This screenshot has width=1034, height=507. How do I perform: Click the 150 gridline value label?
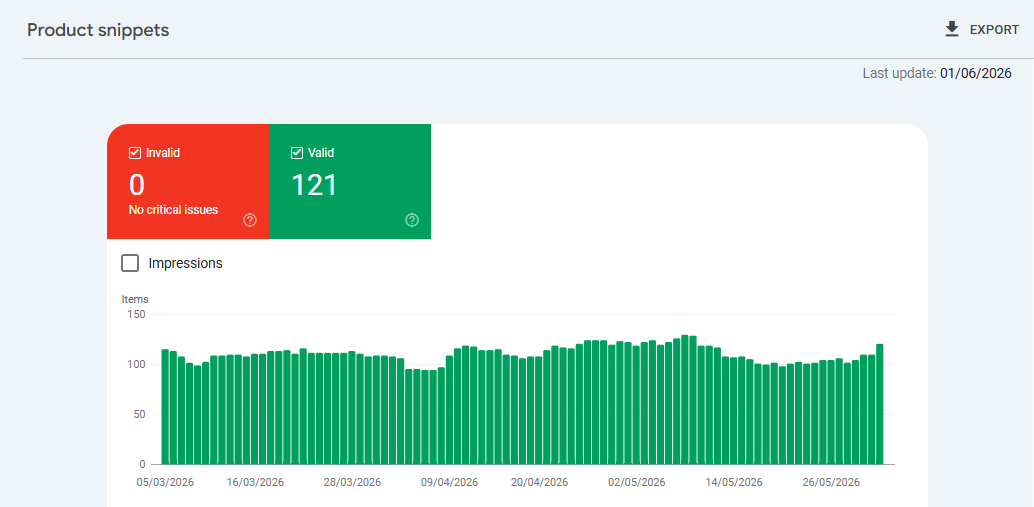pos(137,314)
